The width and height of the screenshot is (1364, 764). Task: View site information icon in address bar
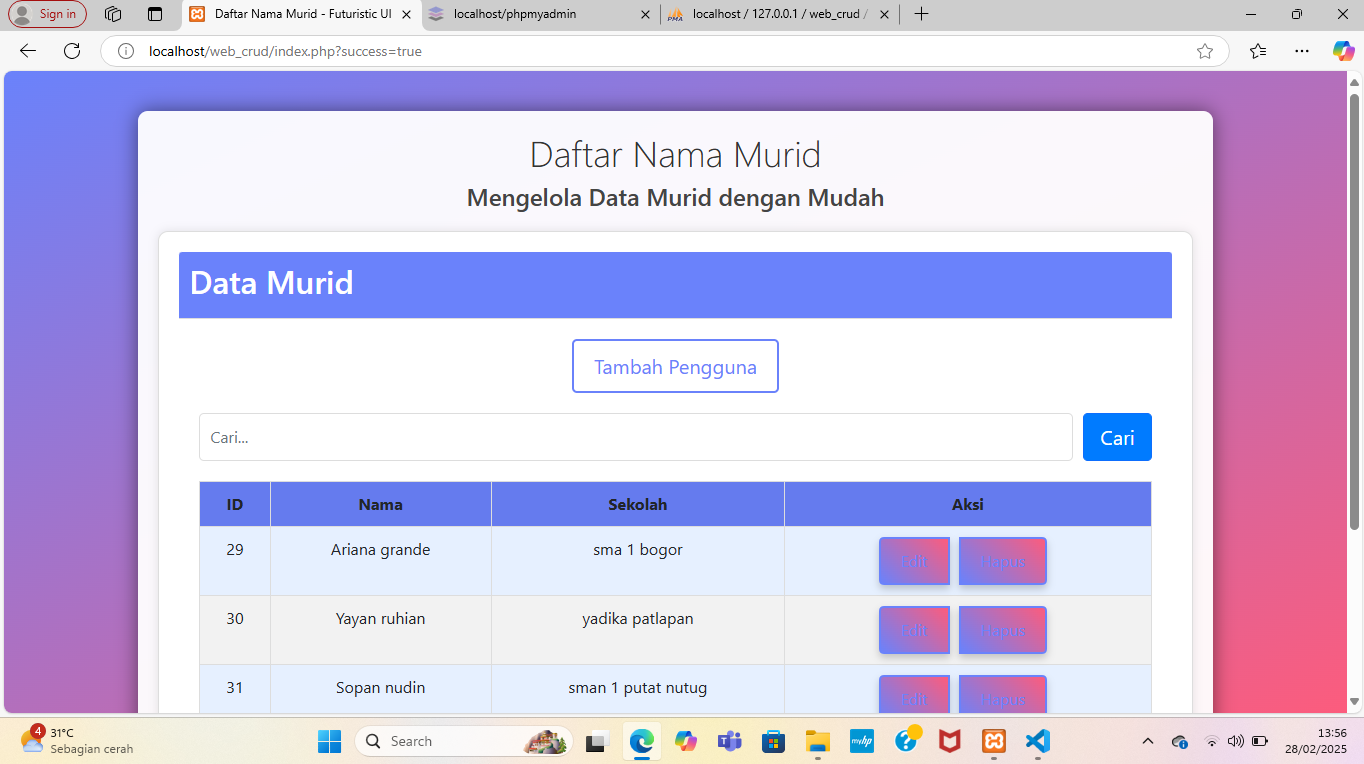[126, 51]
